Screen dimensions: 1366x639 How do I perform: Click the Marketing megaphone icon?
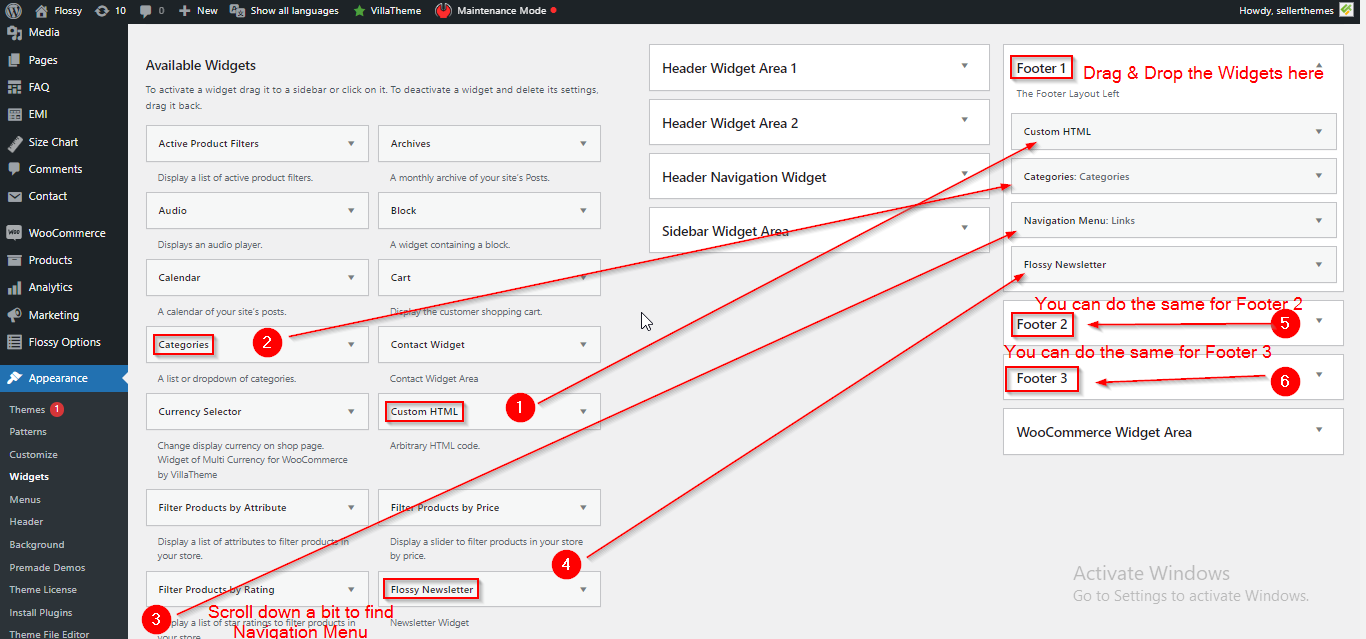point(14,315)
